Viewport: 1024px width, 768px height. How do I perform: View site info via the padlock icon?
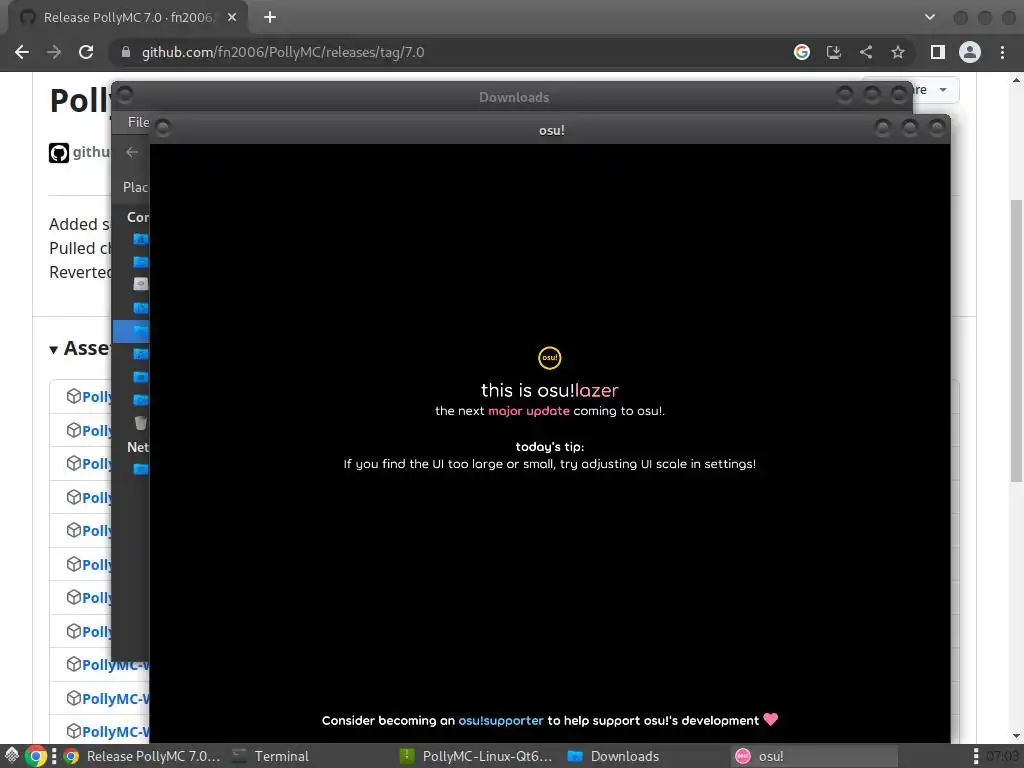click(126, 52)
